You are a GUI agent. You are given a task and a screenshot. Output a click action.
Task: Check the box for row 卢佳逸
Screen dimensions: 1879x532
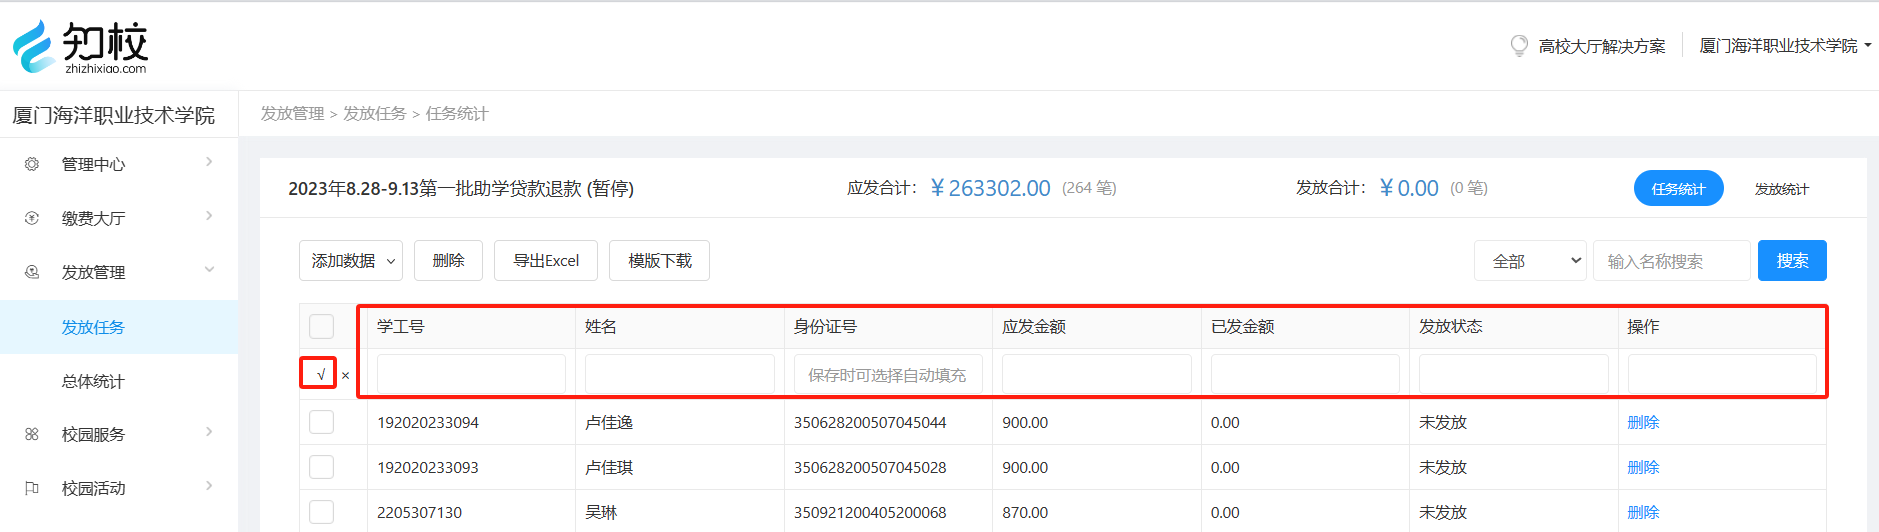(321, 422)
